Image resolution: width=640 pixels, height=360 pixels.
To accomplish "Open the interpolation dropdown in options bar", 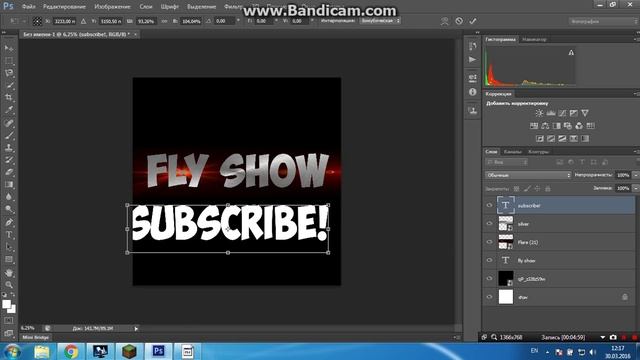I will point(380,20).
